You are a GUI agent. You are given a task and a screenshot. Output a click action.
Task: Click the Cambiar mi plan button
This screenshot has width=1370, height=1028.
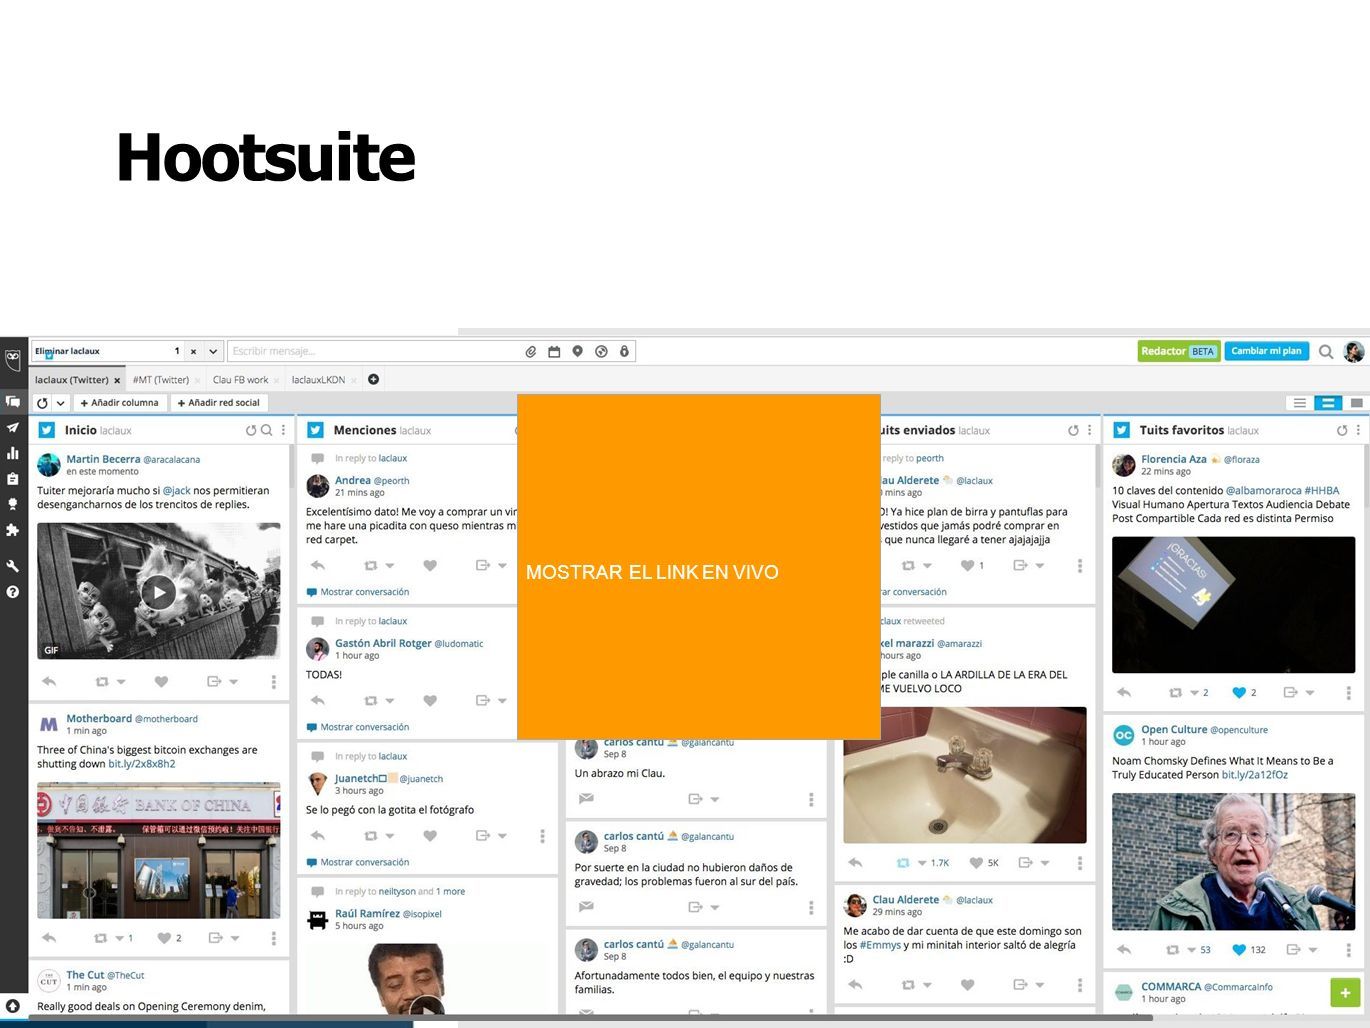(1266, 351)
